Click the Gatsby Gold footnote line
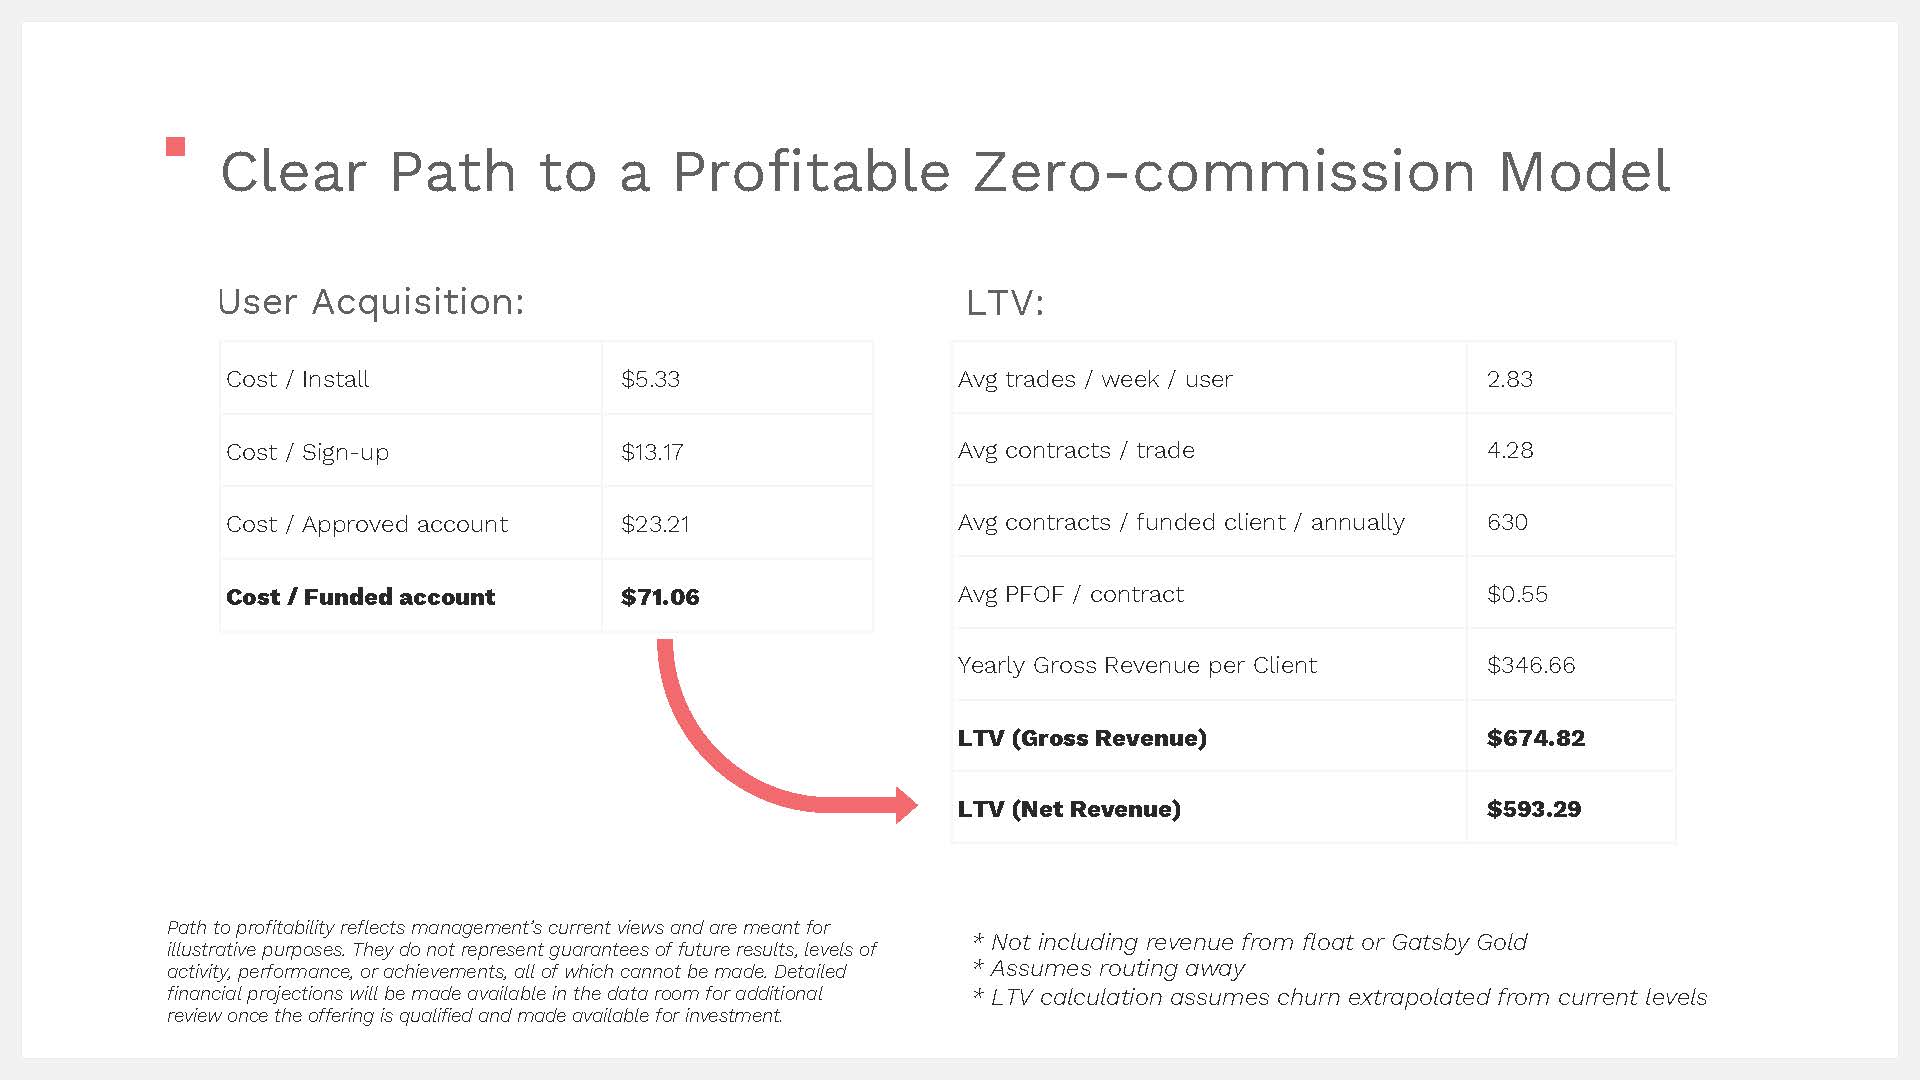The image size is (1920, 1080). click(x=1250, y=942)
